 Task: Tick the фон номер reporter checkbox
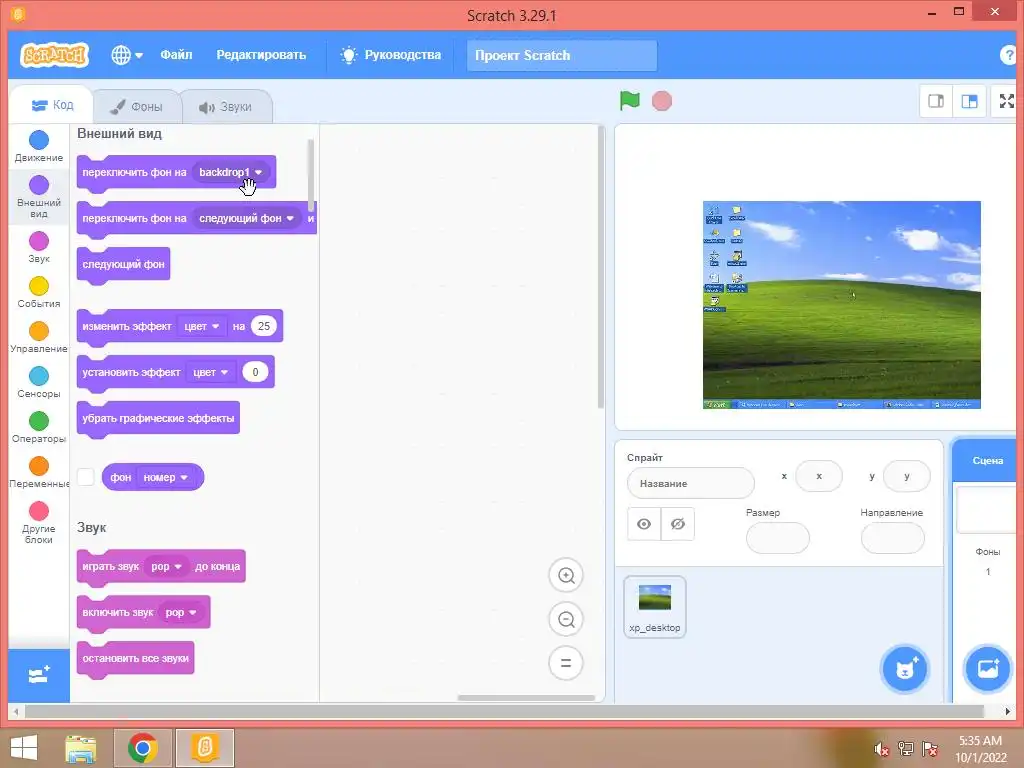(86, 477)
